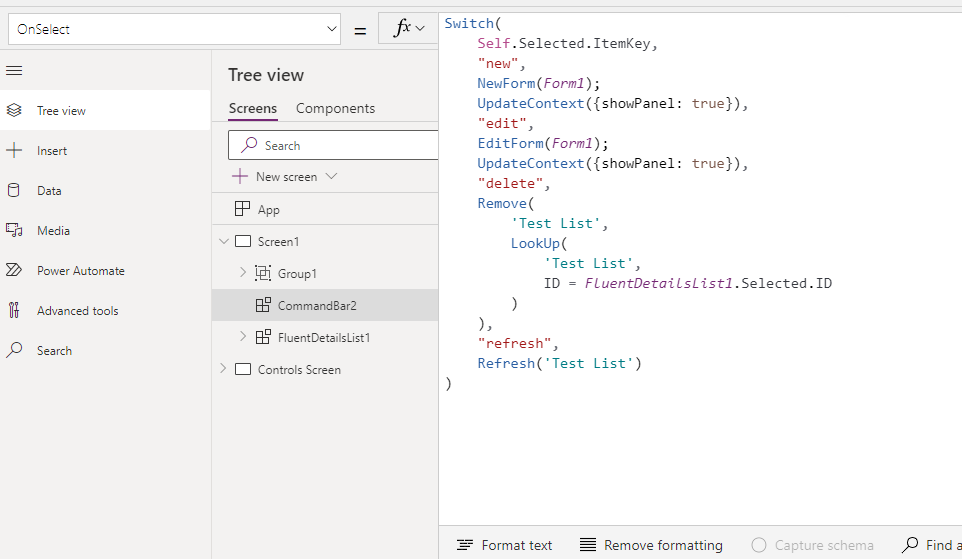Expand the FluentDetailsList1 node
Image resolution: width=962 pixels, height=559 pixels.
(x=243, y=337)
